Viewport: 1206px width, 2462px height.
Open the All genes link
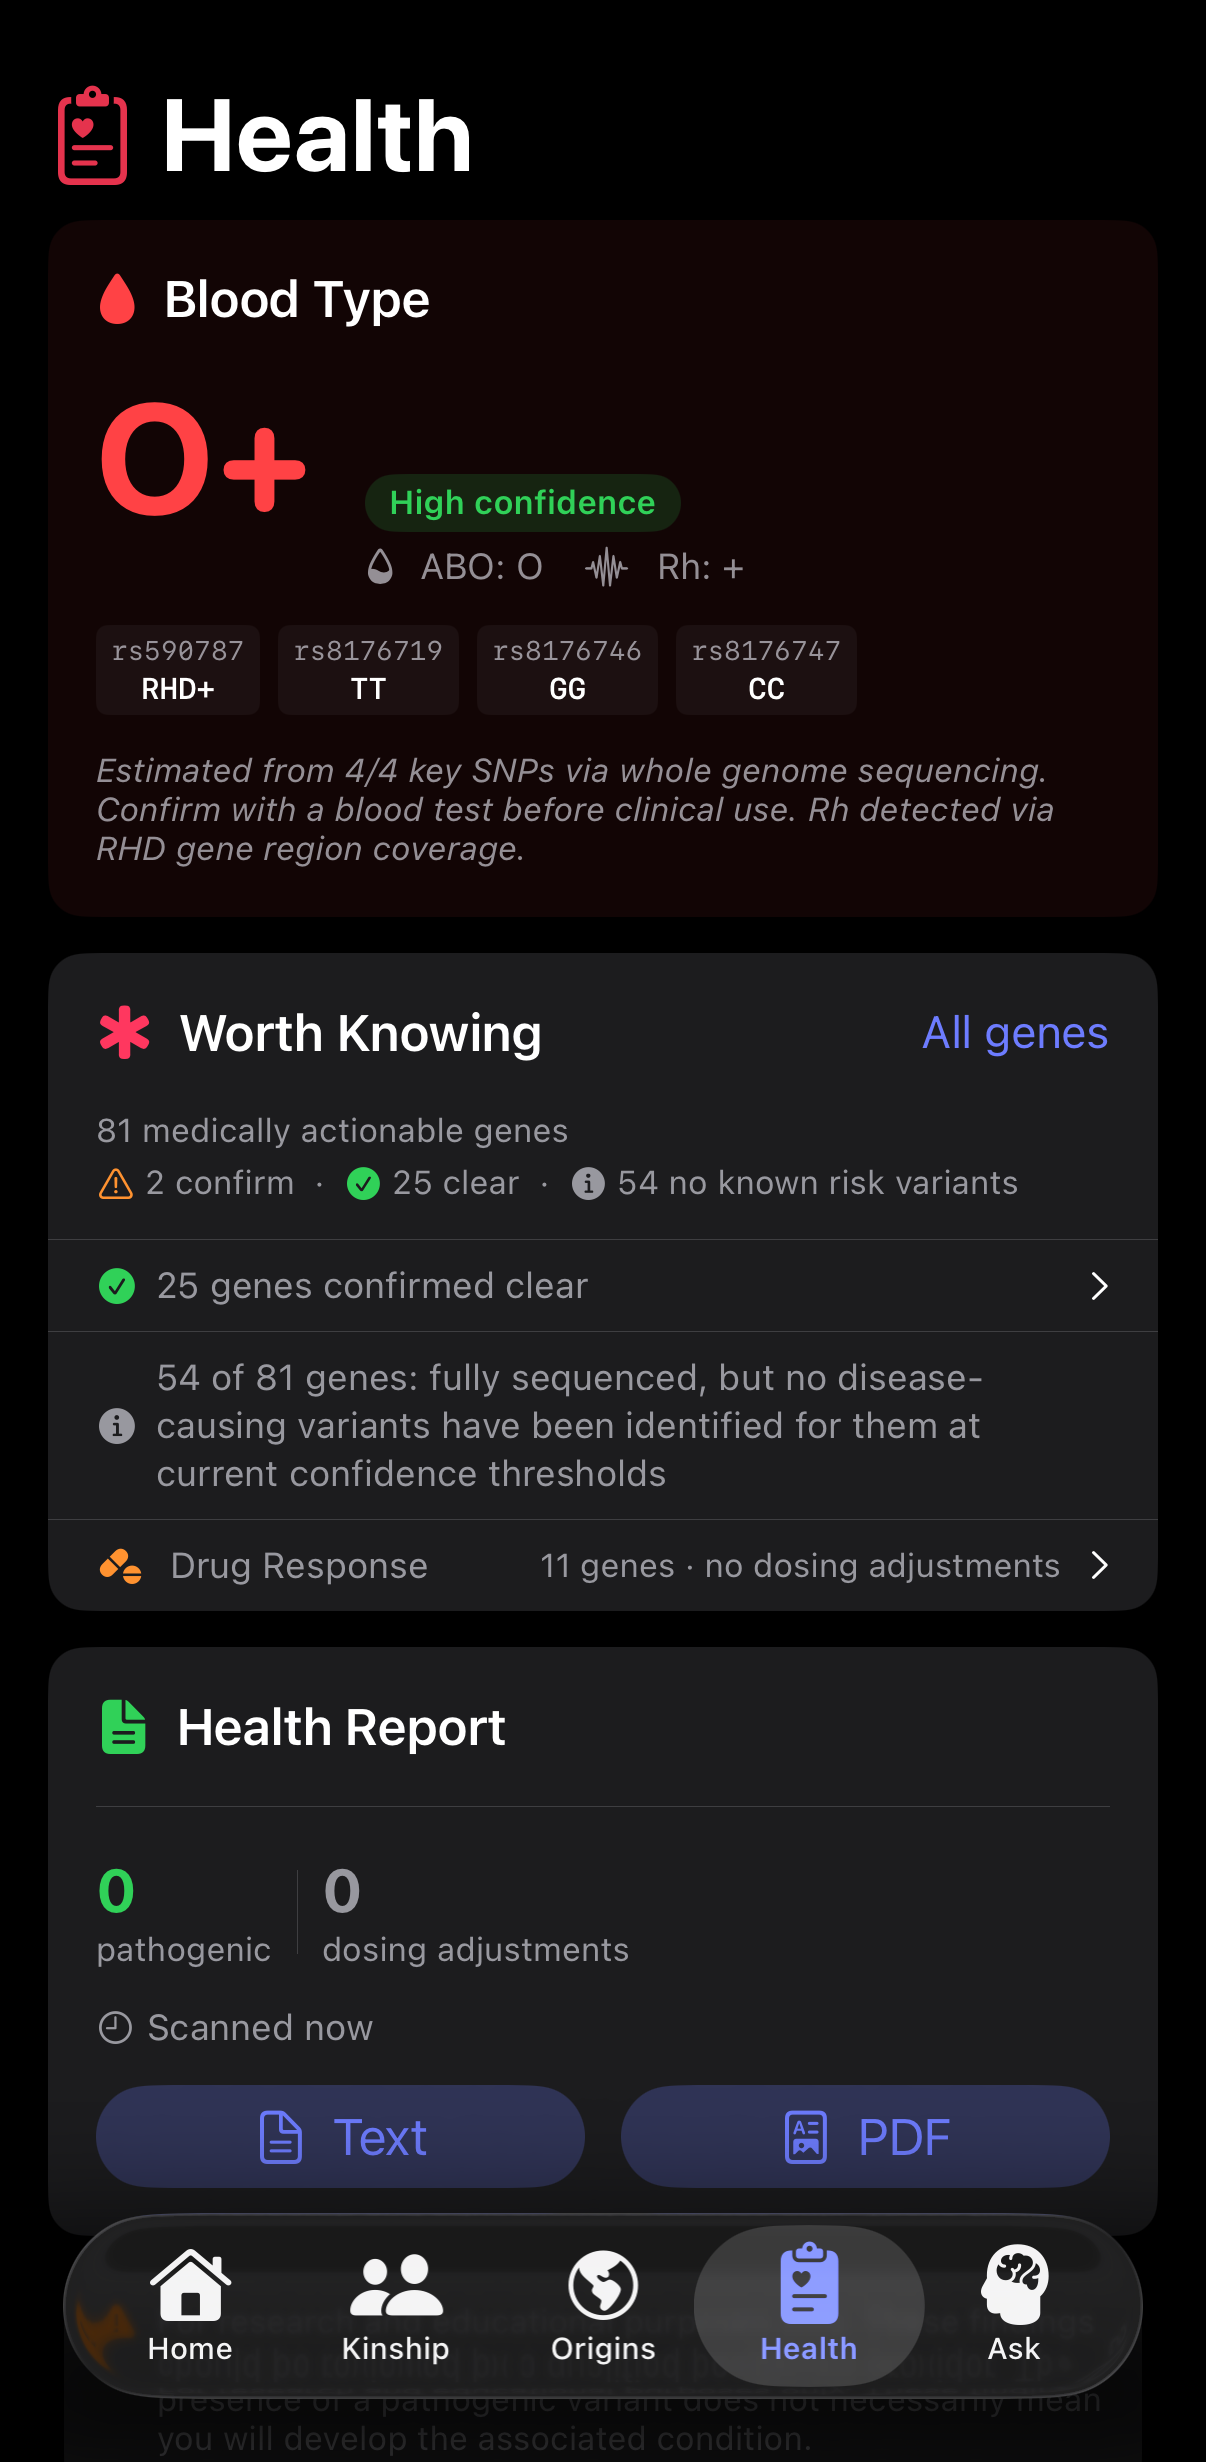pos(1013,1033)
